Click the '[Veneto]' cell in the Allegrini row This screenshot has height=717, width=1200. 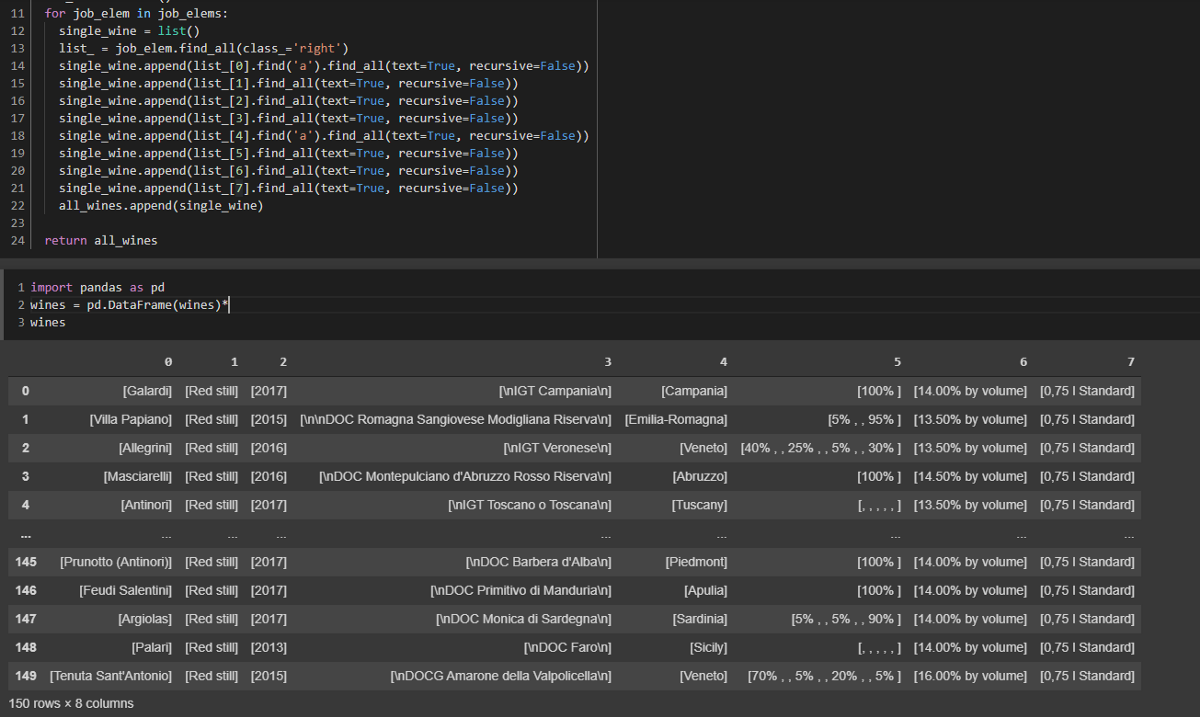(x=703, y=448)
